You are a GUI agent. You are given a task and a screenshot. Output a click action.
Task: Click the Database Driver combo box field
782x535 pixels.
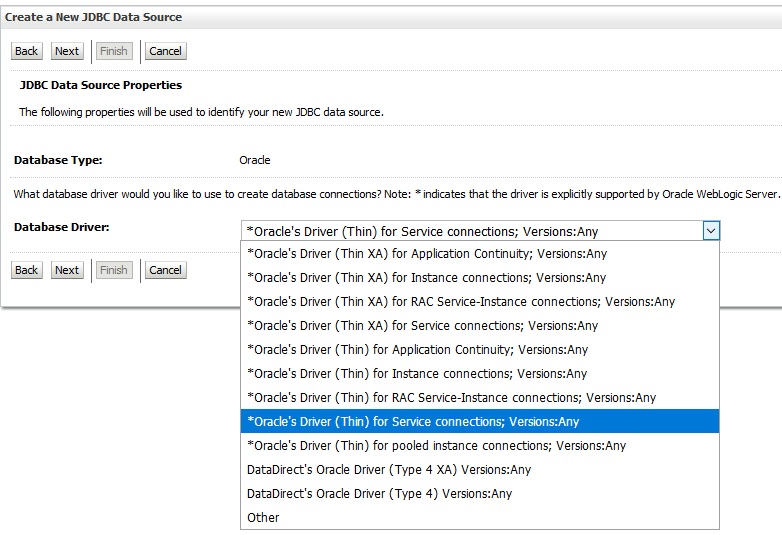tap(471, 231)
